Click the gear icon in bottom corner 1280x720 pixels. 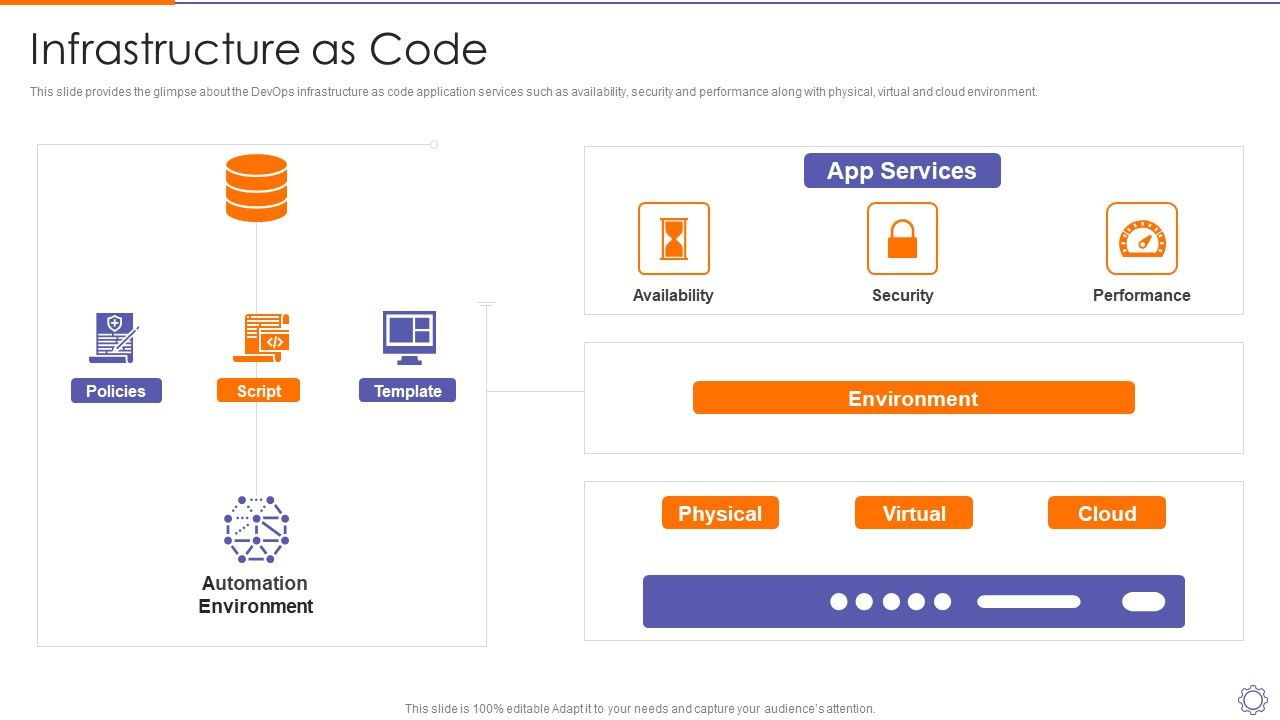click(x=1253, y=699)
